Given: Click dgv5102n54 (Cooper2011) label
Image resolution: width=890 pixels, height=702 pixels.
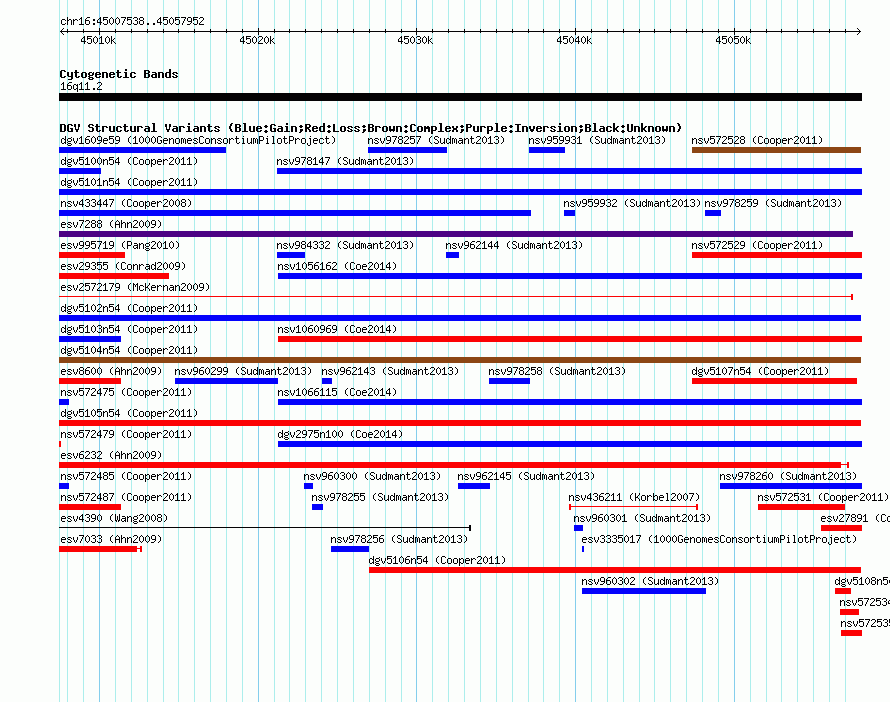Looking at the screenshot, I should (129, 308).
